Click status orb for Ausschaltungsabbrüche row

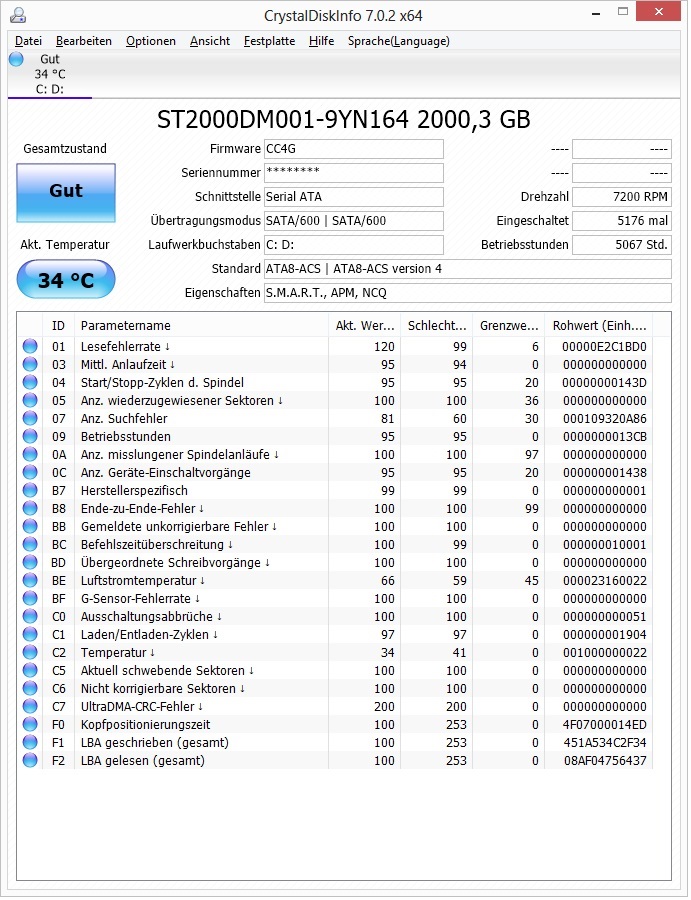point(30,616)
